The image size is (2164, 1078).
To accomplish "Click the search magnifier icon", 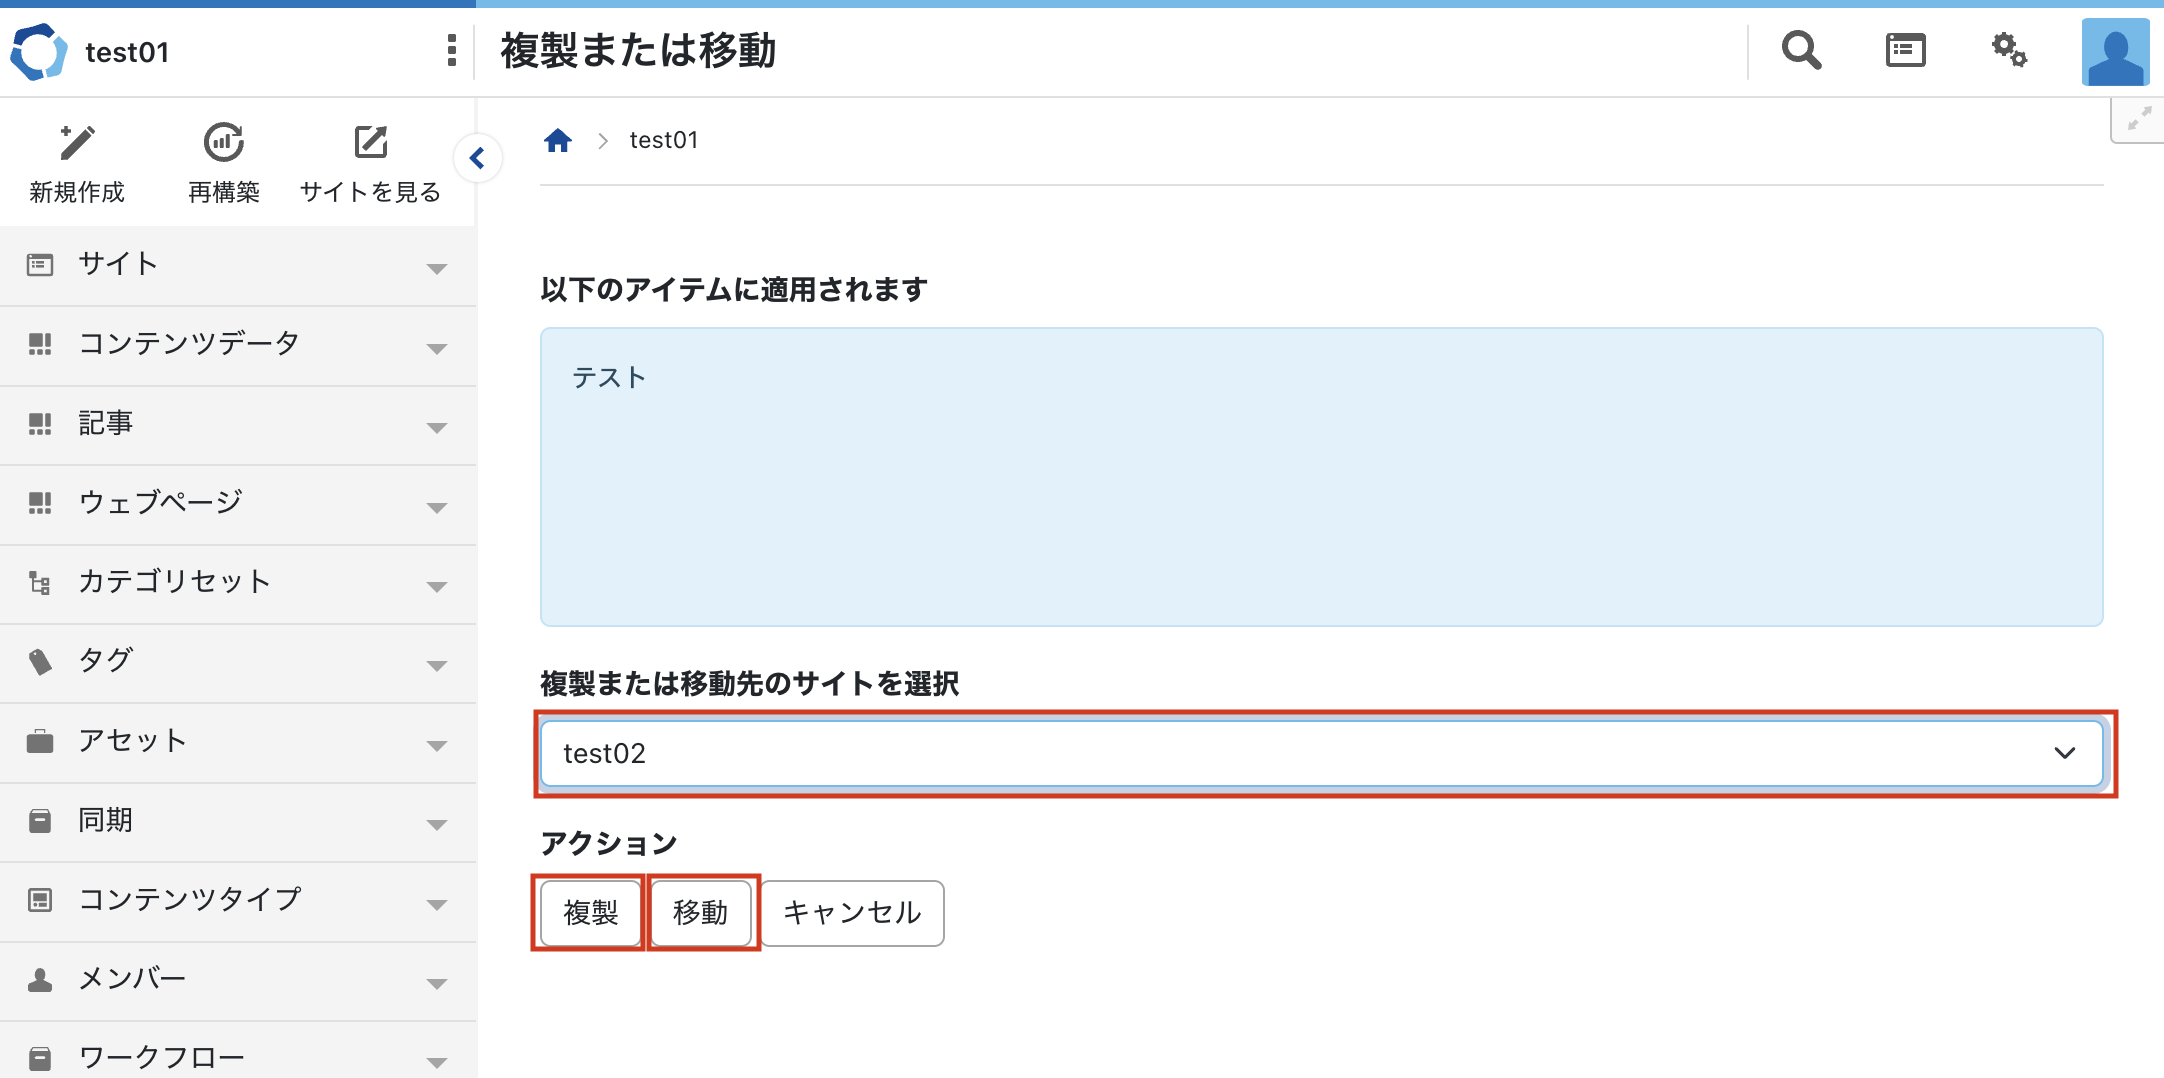I will click(1801, 50).
